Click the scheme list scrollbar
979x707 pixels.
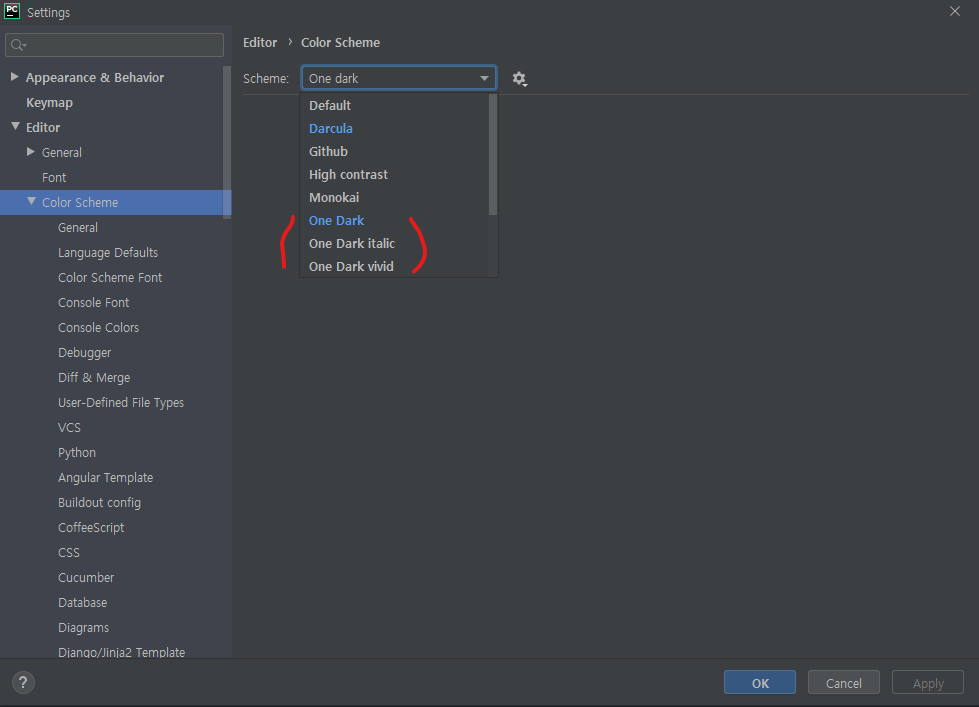click(493, 154)
